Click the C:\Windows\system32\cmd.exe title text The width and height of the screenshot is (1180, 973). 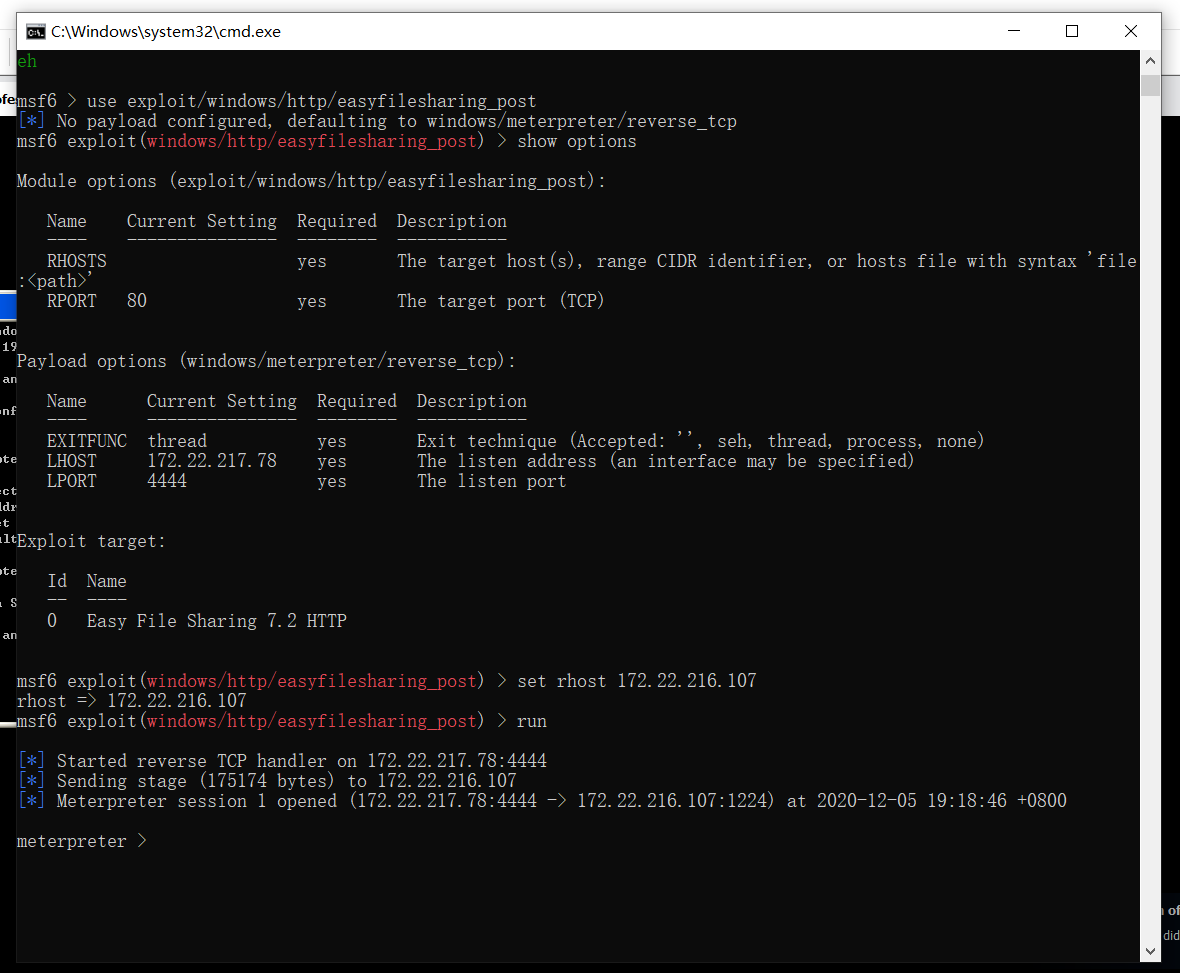click(x=166, y=32)
